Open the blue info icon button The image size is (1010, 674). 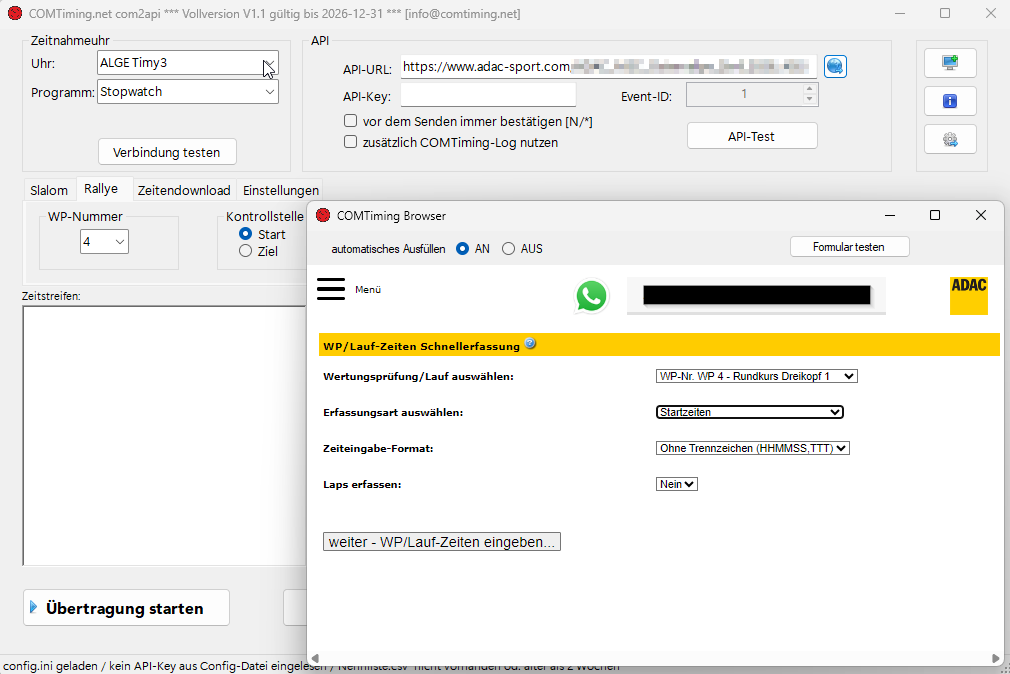pyautogui.click(x=950, y=101)
